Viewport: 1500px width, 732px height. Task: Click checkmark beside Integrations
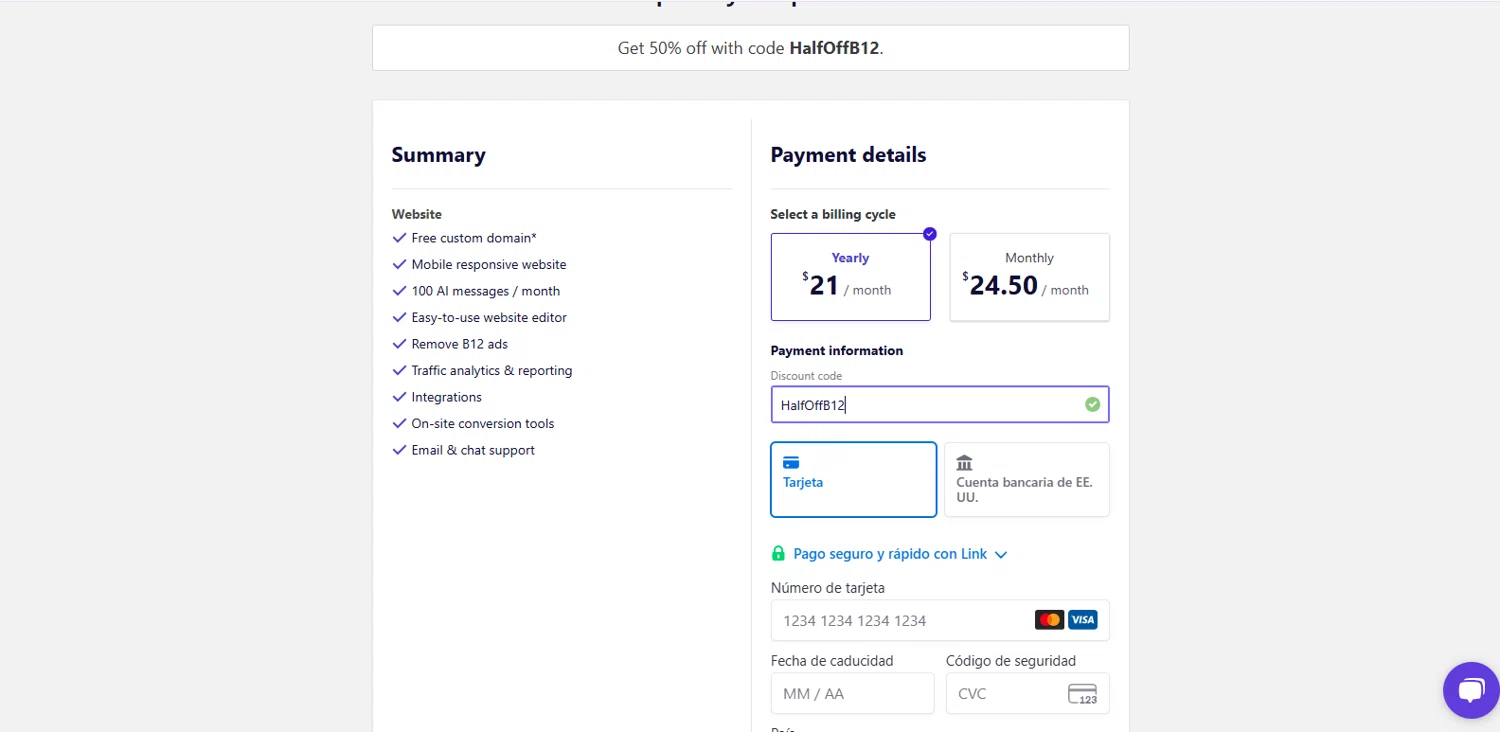(399, 397)
